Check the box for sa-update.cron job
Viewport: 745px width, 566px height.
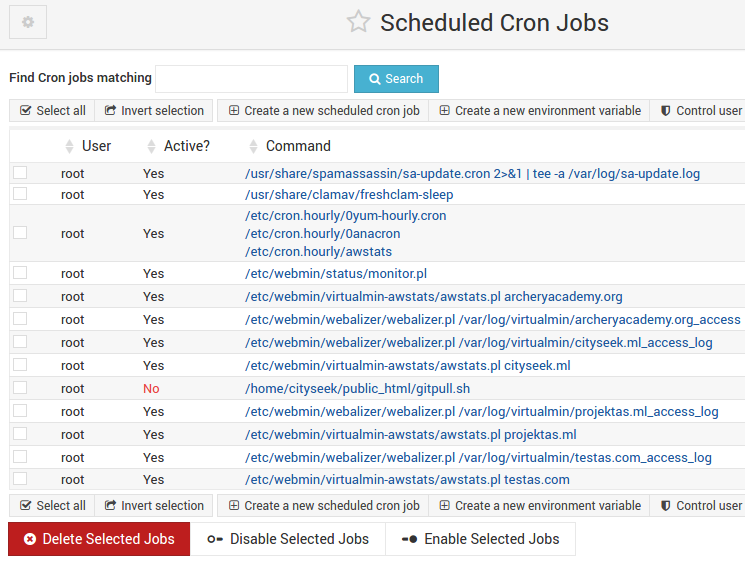(20, 173)
